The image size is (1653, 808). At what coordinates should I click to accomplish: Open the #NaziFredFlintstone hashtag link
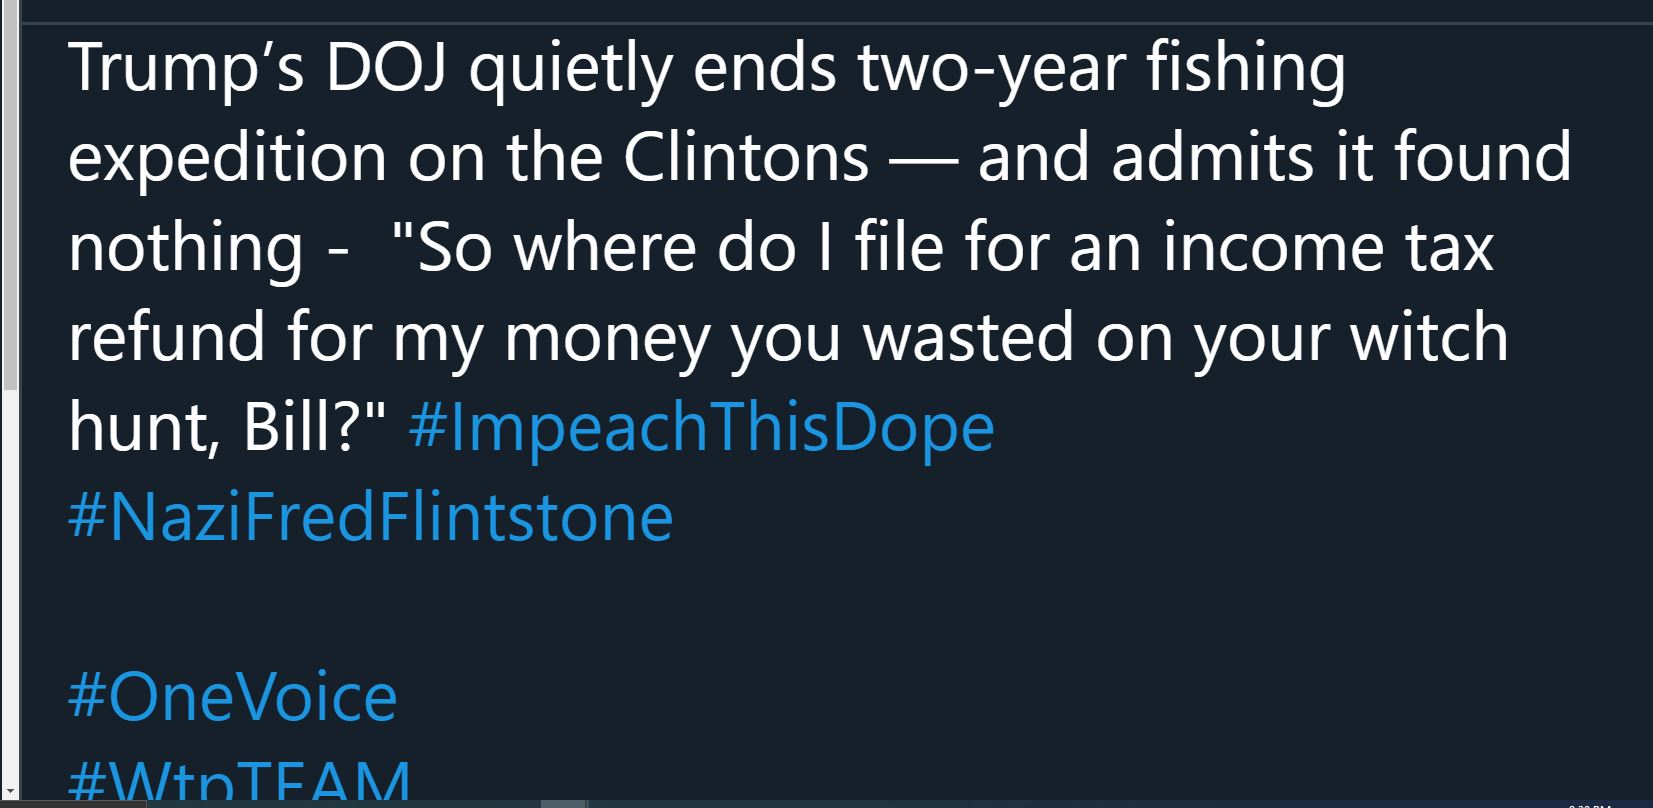point(370,518)
